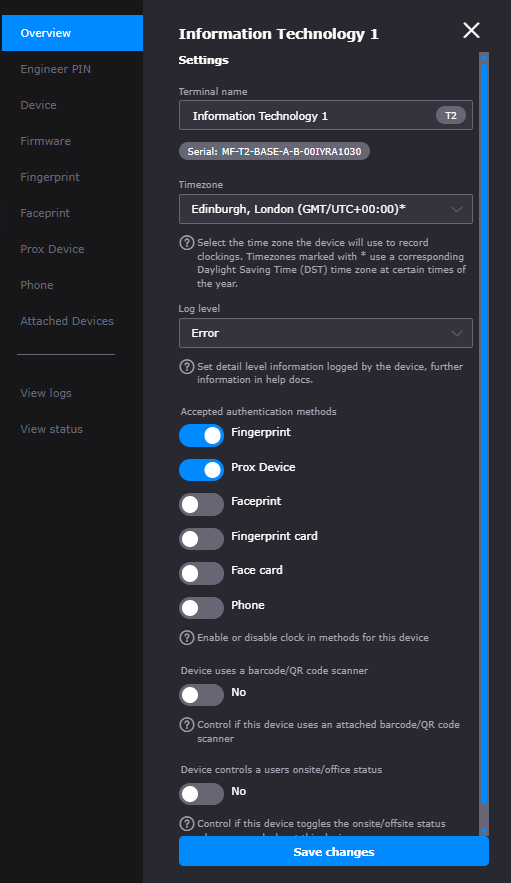Click the onsite/offsite status help icon
This screenshot has width=511, height=883.
[186, 824]
